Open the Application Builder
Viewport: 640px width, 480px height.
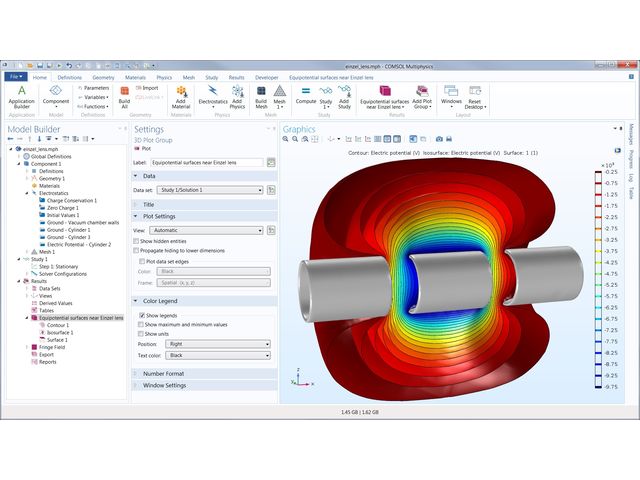20,96
